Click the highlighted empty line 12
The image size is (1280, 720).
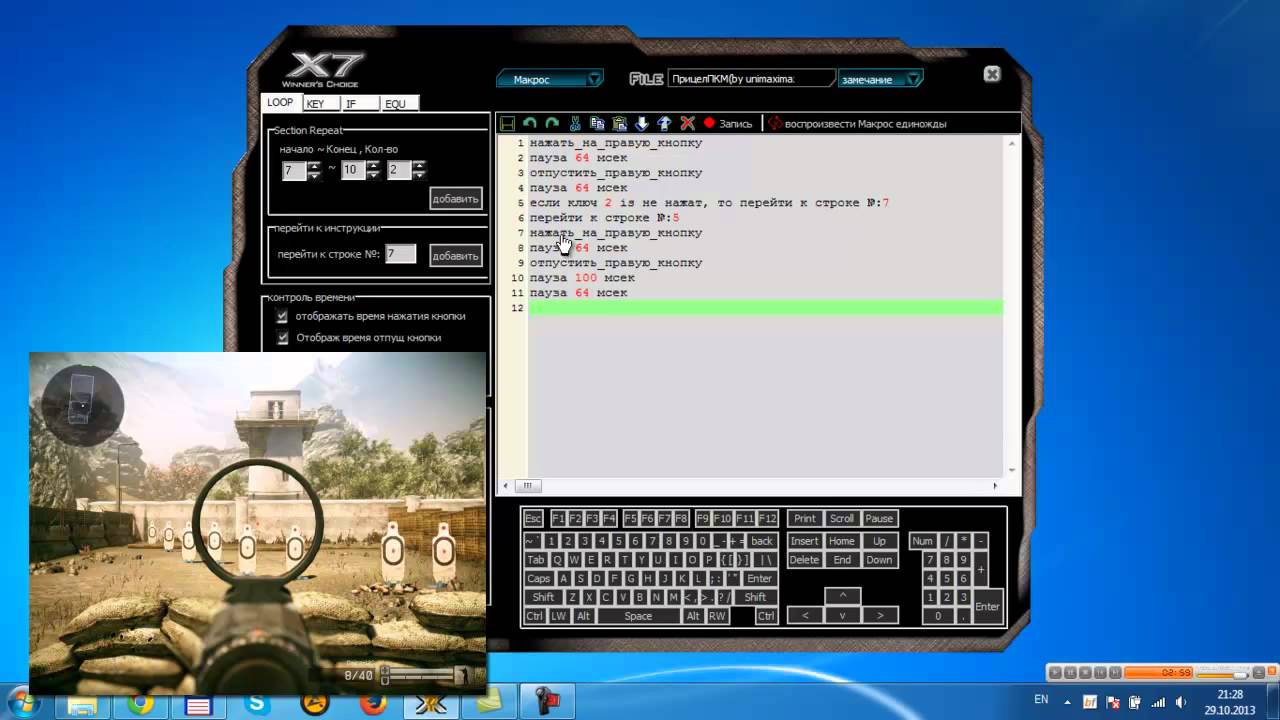(x=765, y=308)
